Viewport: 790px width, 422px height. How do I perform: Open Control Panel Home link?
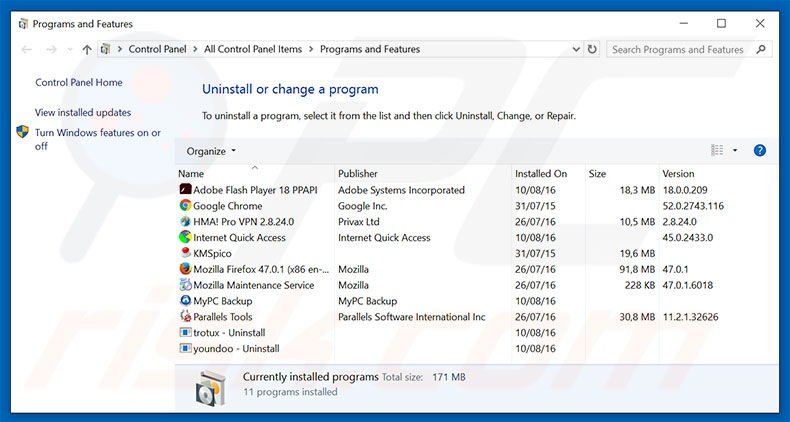pos(79,83)
